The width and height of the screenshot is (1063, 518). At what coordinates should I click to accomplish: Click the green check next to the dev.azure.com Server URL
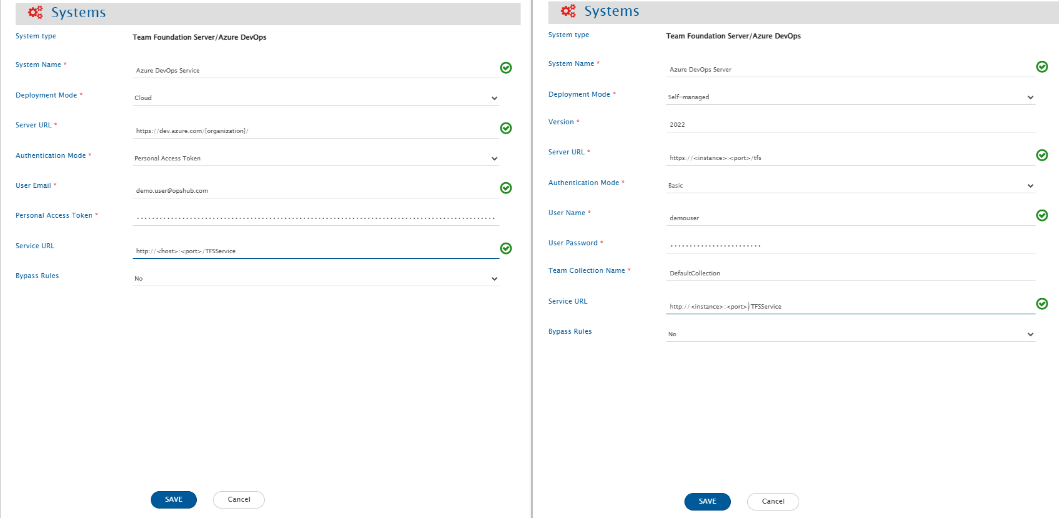(x=506, y=128)
